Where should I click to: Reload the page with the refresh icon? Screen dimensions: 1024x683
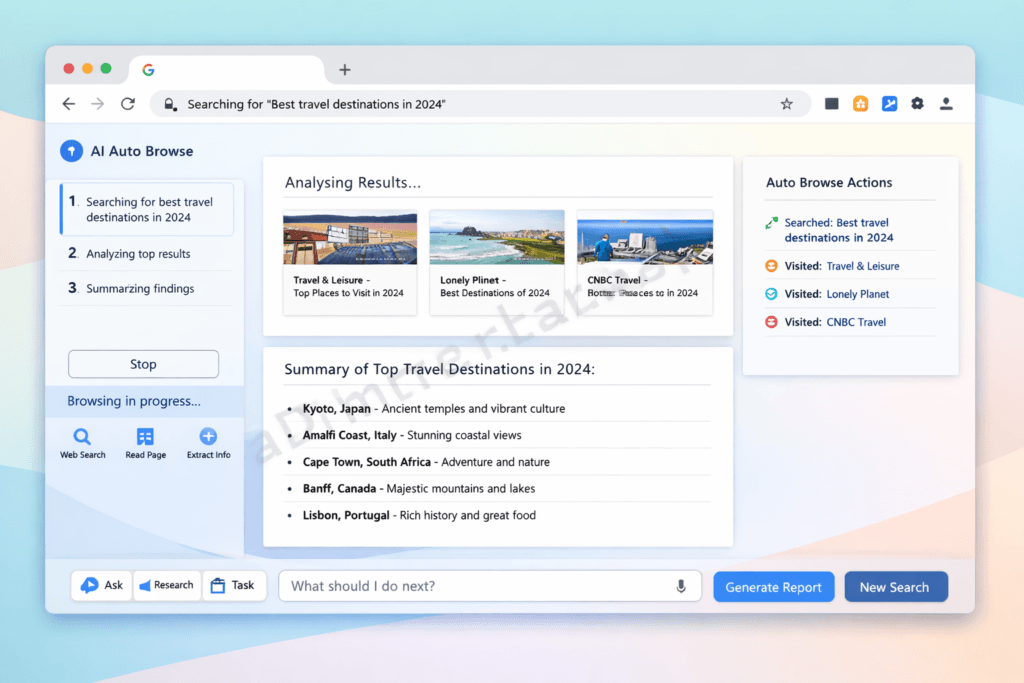pyautogui.click(x=127, y=103)
